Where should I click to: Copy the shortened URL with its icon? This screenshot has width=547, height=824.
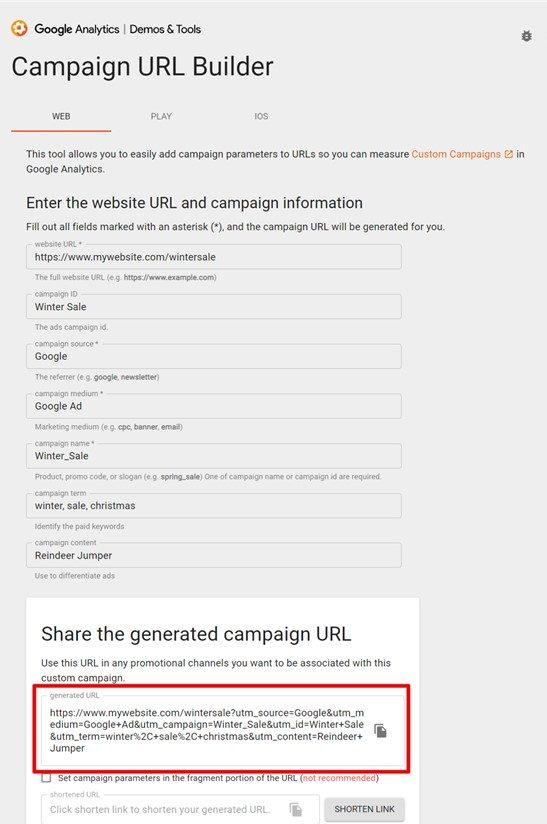(296, 809)
